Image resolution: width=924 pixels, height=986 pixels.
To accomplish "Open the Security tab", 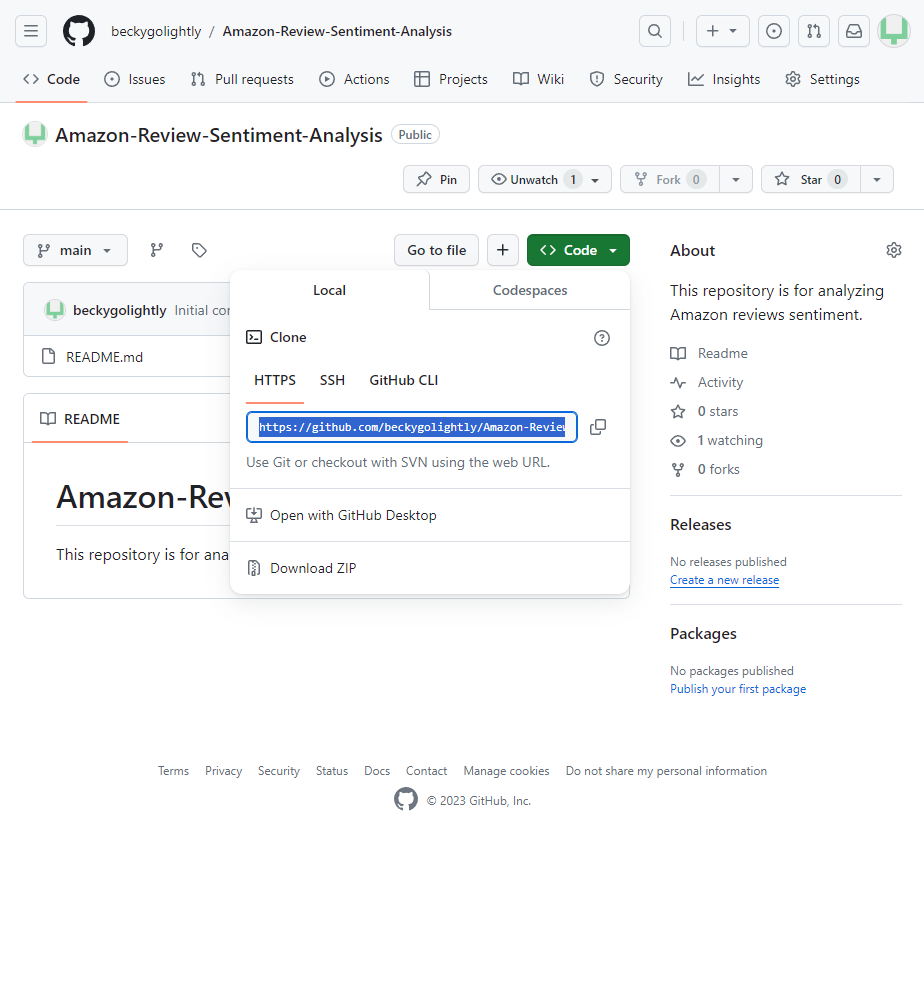I will tap(626, 79).
